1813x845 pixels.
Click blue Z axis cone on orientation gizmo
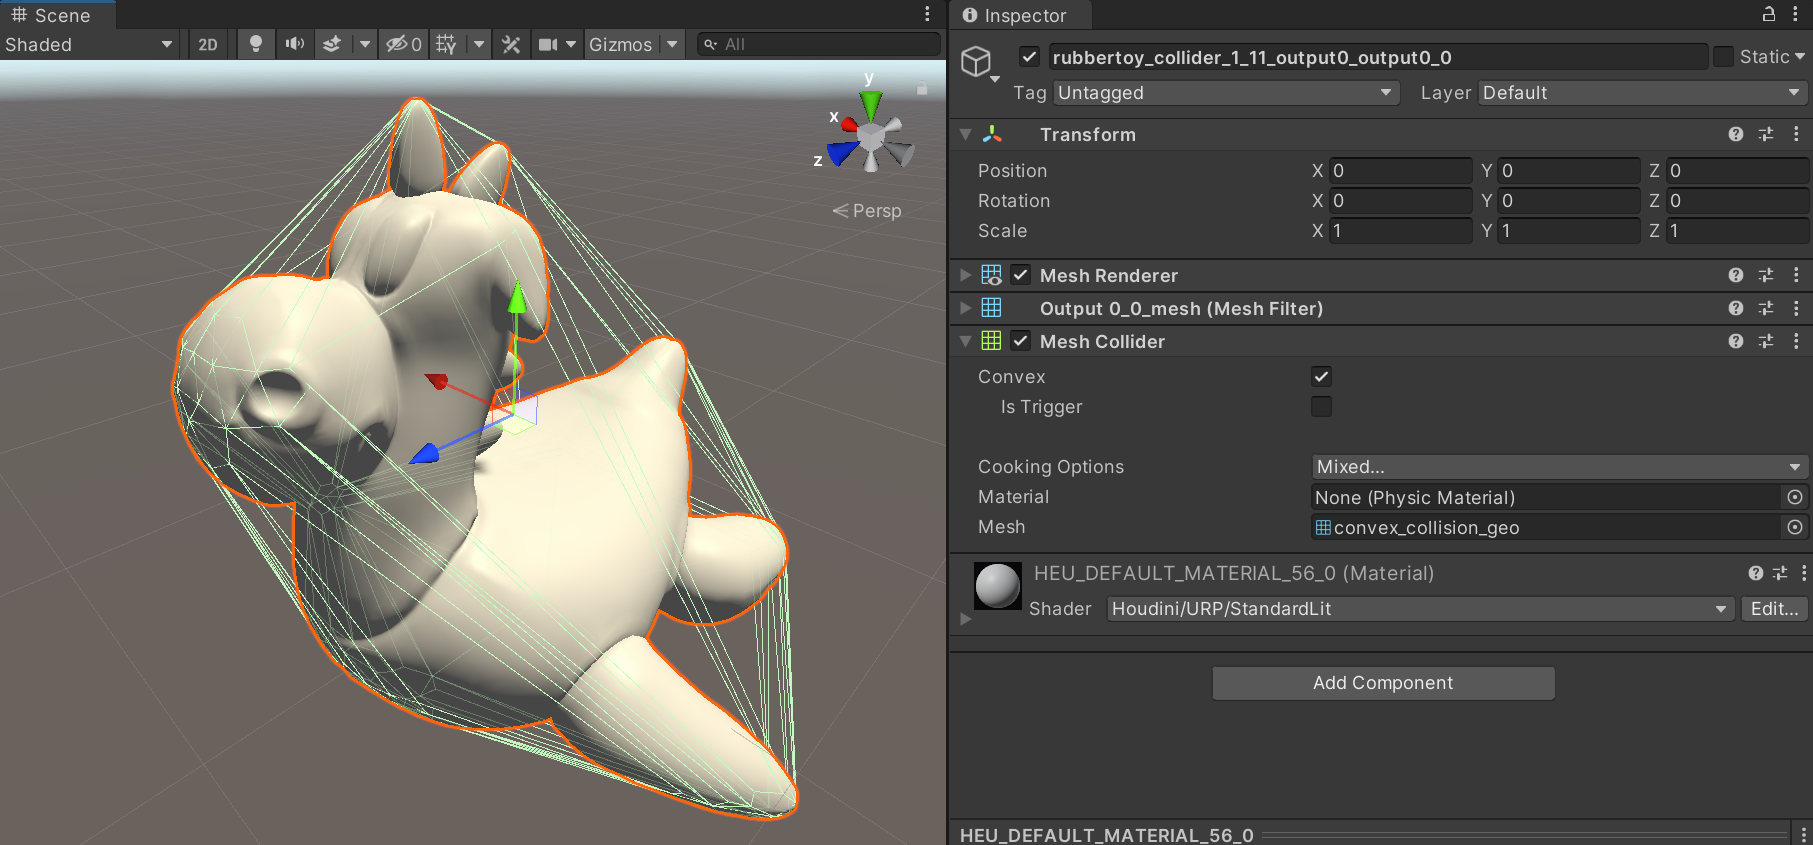(842, 152)
